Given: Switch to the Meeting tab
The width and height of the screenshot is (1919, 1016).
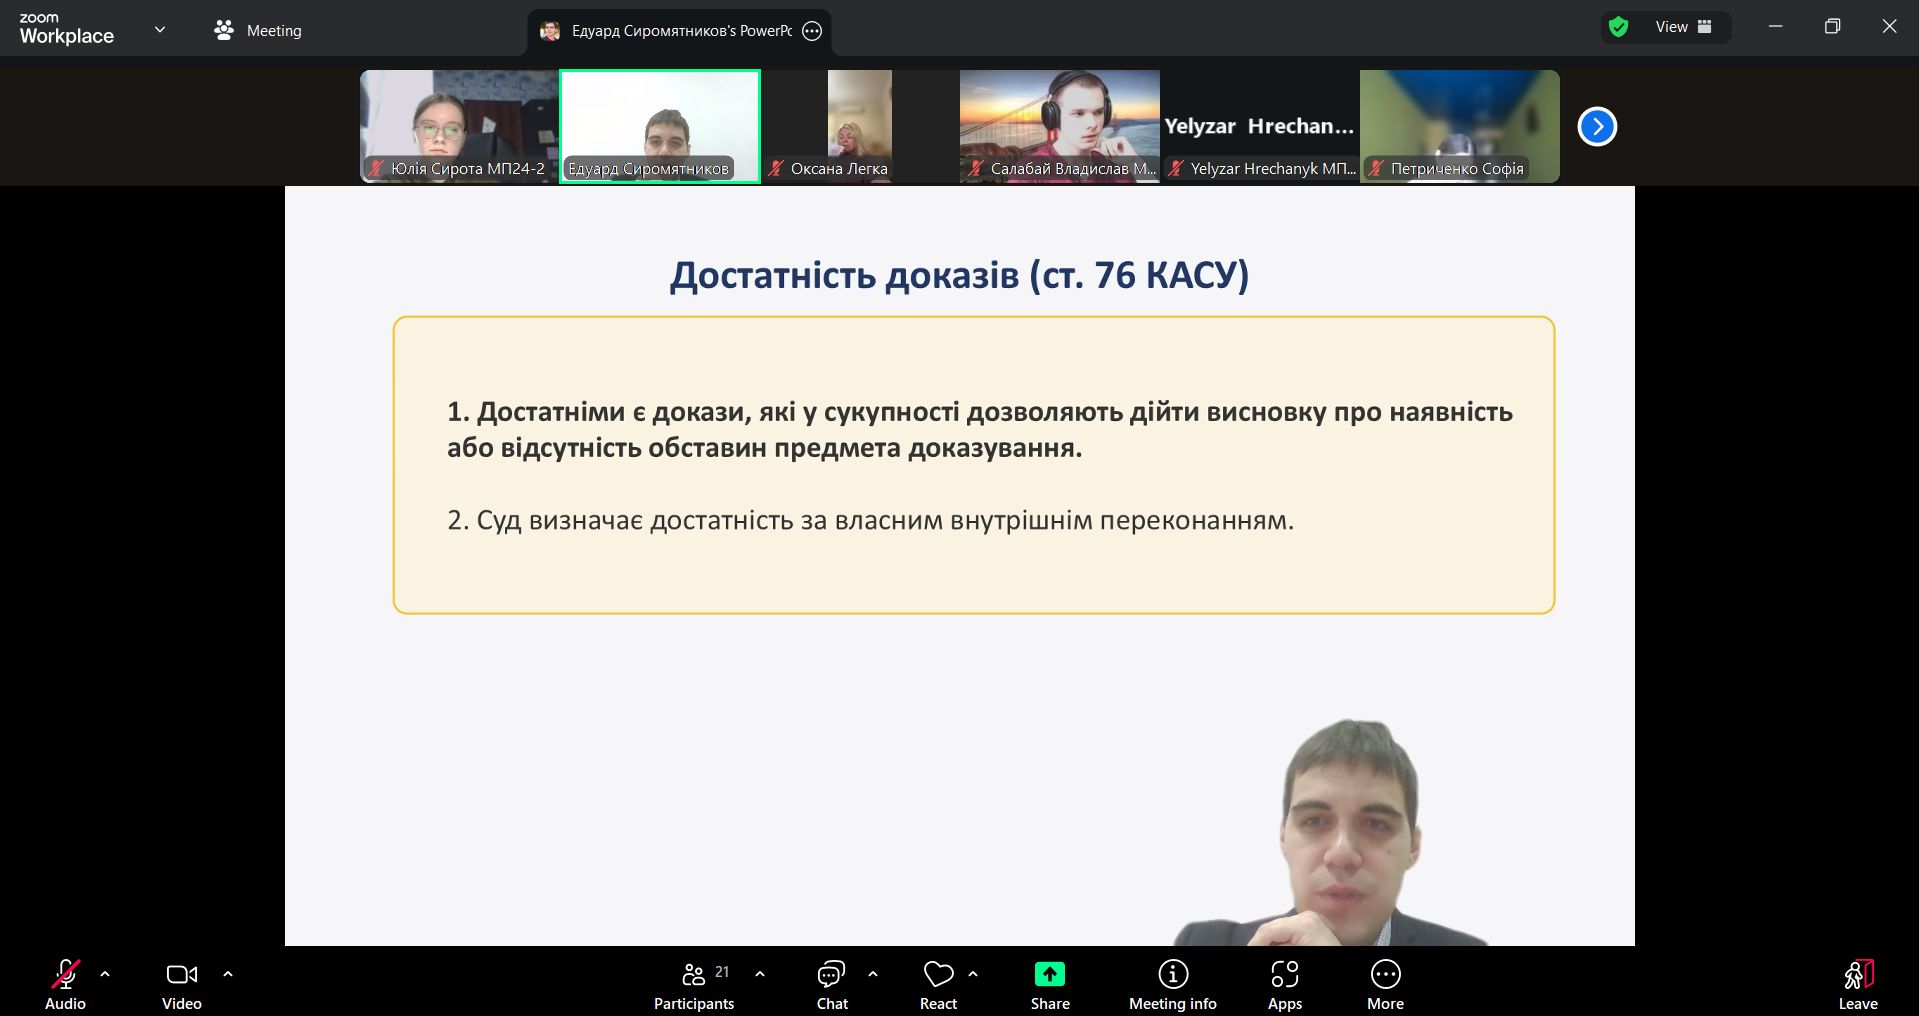Looking at the screenshot, I should coord(258,31).
